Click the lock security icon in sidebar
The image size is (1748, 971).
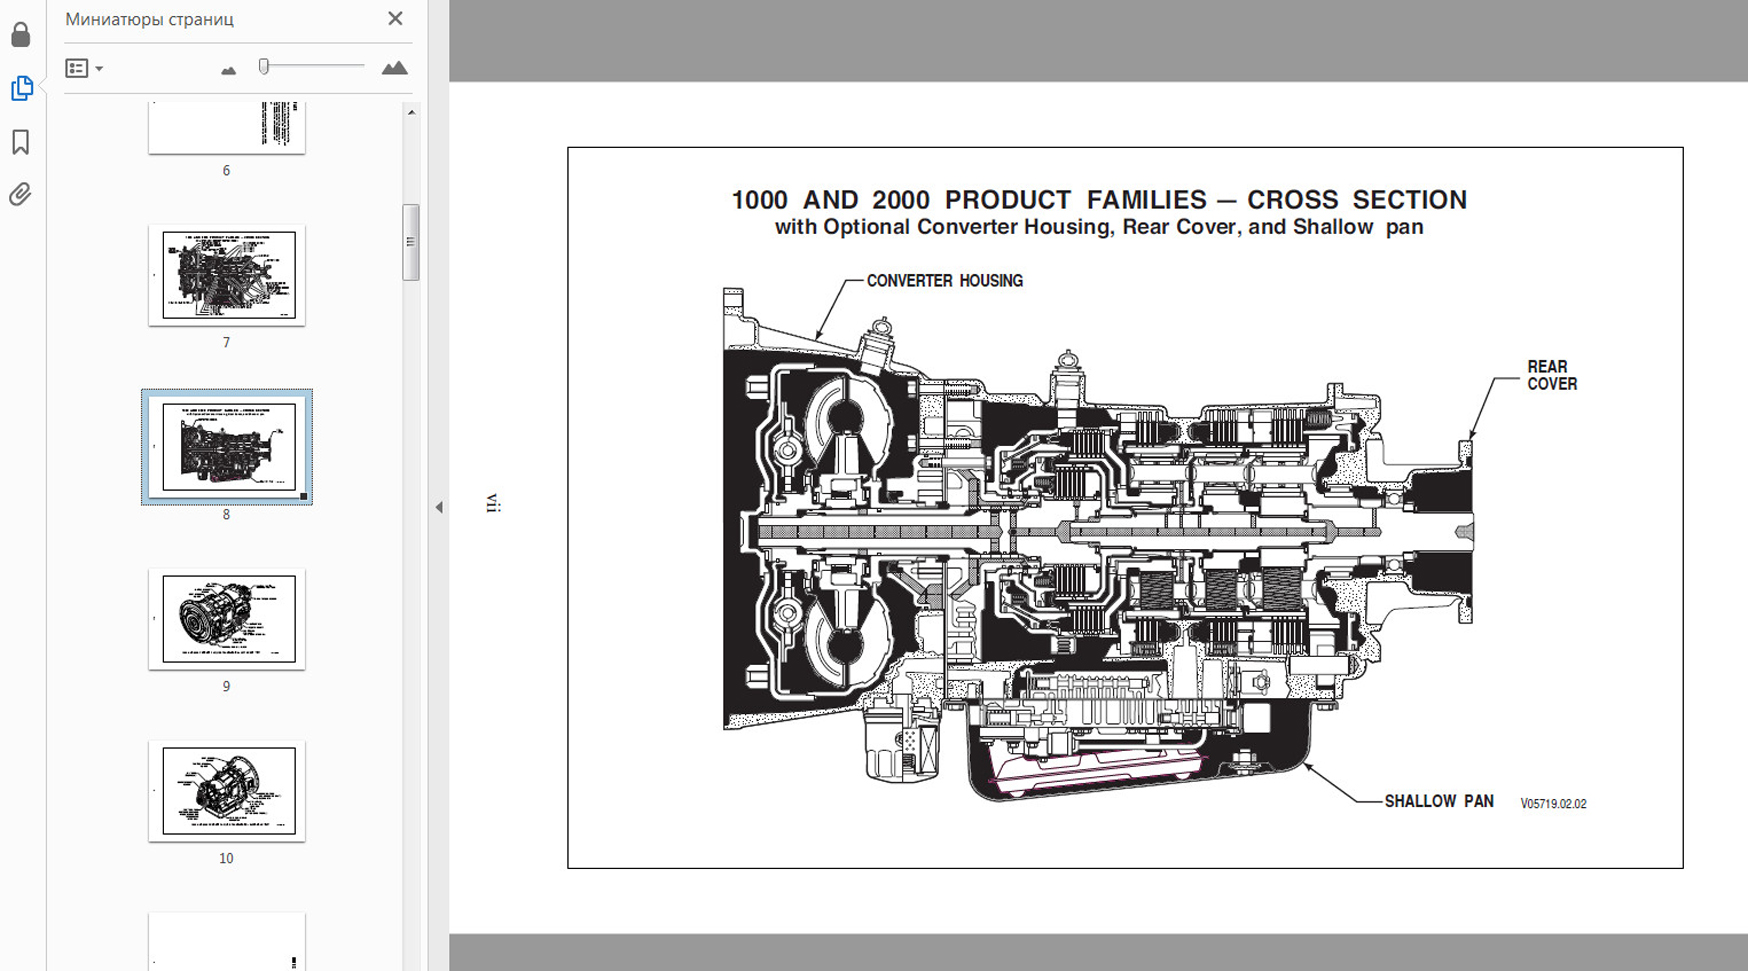(x=21, y=35)
